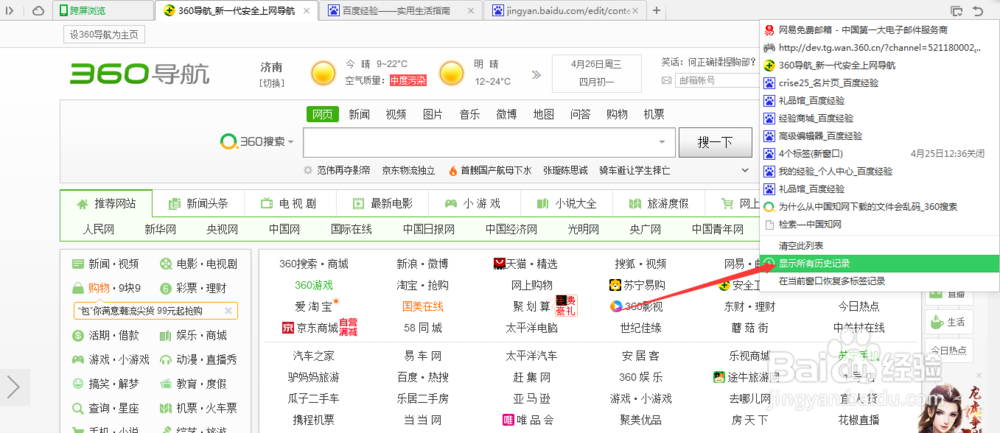Viewport: 1000px width, 433px height.
Task: Select the 音乐 search category
Action: coord(470,114)
